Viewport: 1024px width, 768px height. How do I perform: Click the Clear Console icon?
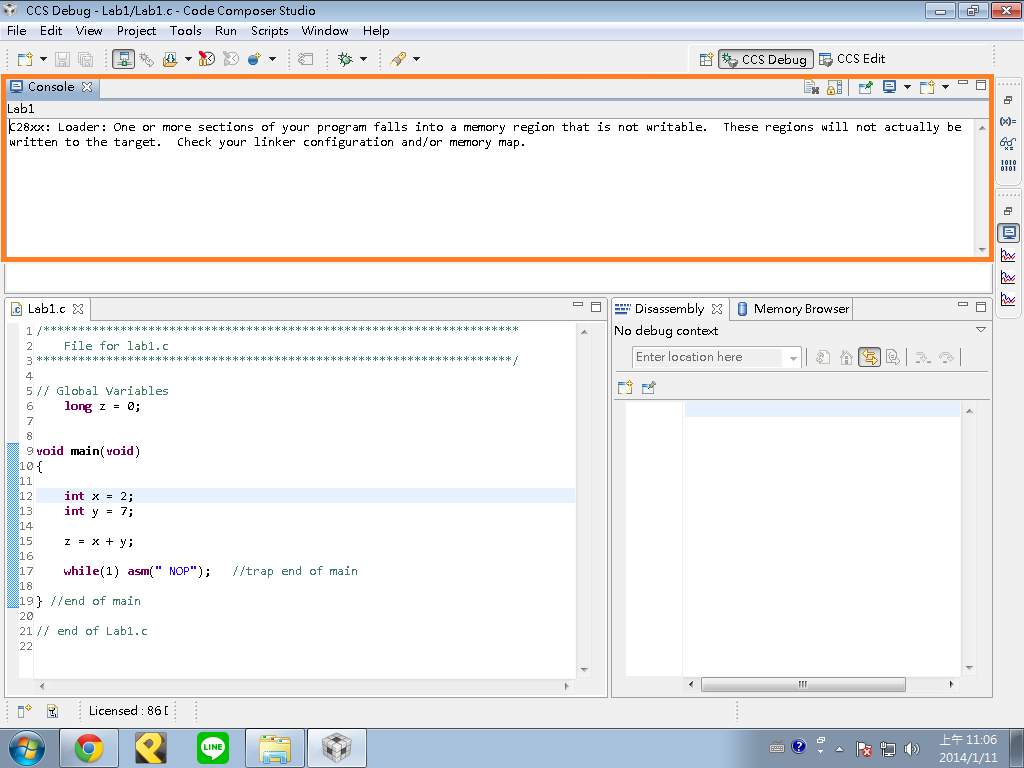click(812, 88)
